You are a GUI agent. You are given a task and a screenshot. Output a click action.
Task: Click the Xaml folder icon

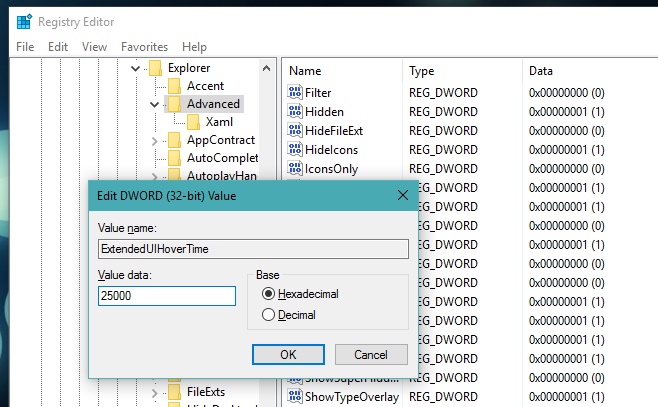click(193, 122)
